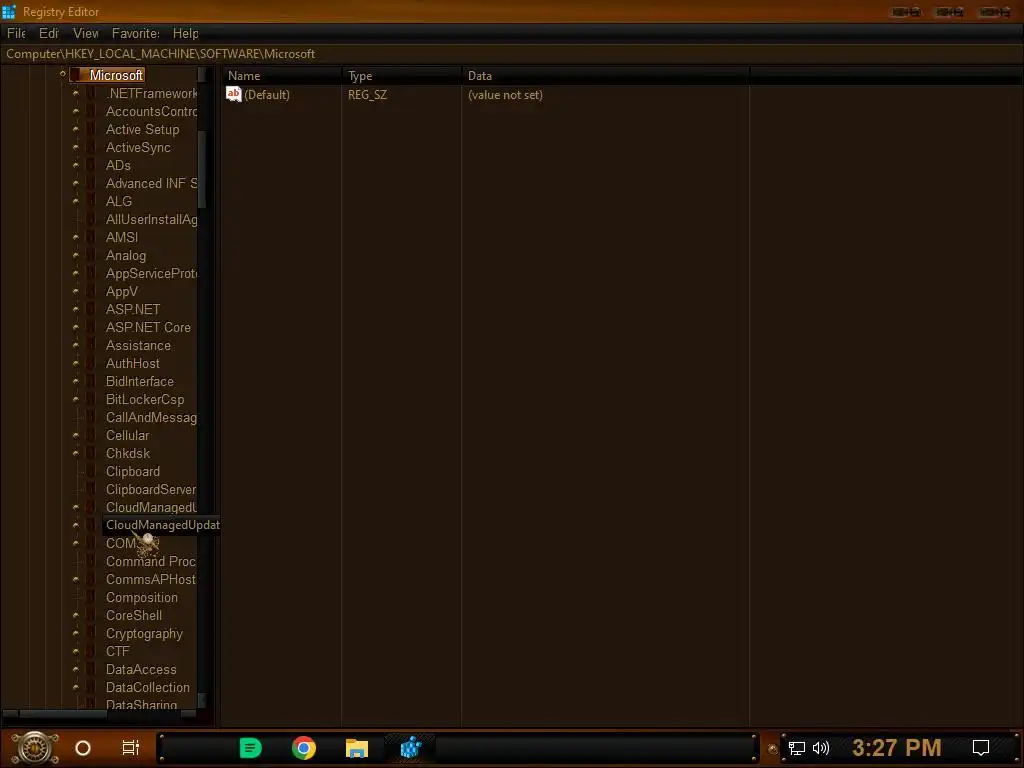Expand the AMSI key

click(76, 237)
